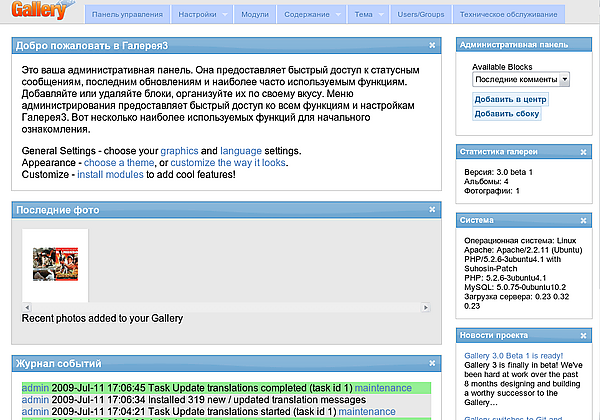Click the Версия: 3.0 beta 1 text

[x=498, y=172]
